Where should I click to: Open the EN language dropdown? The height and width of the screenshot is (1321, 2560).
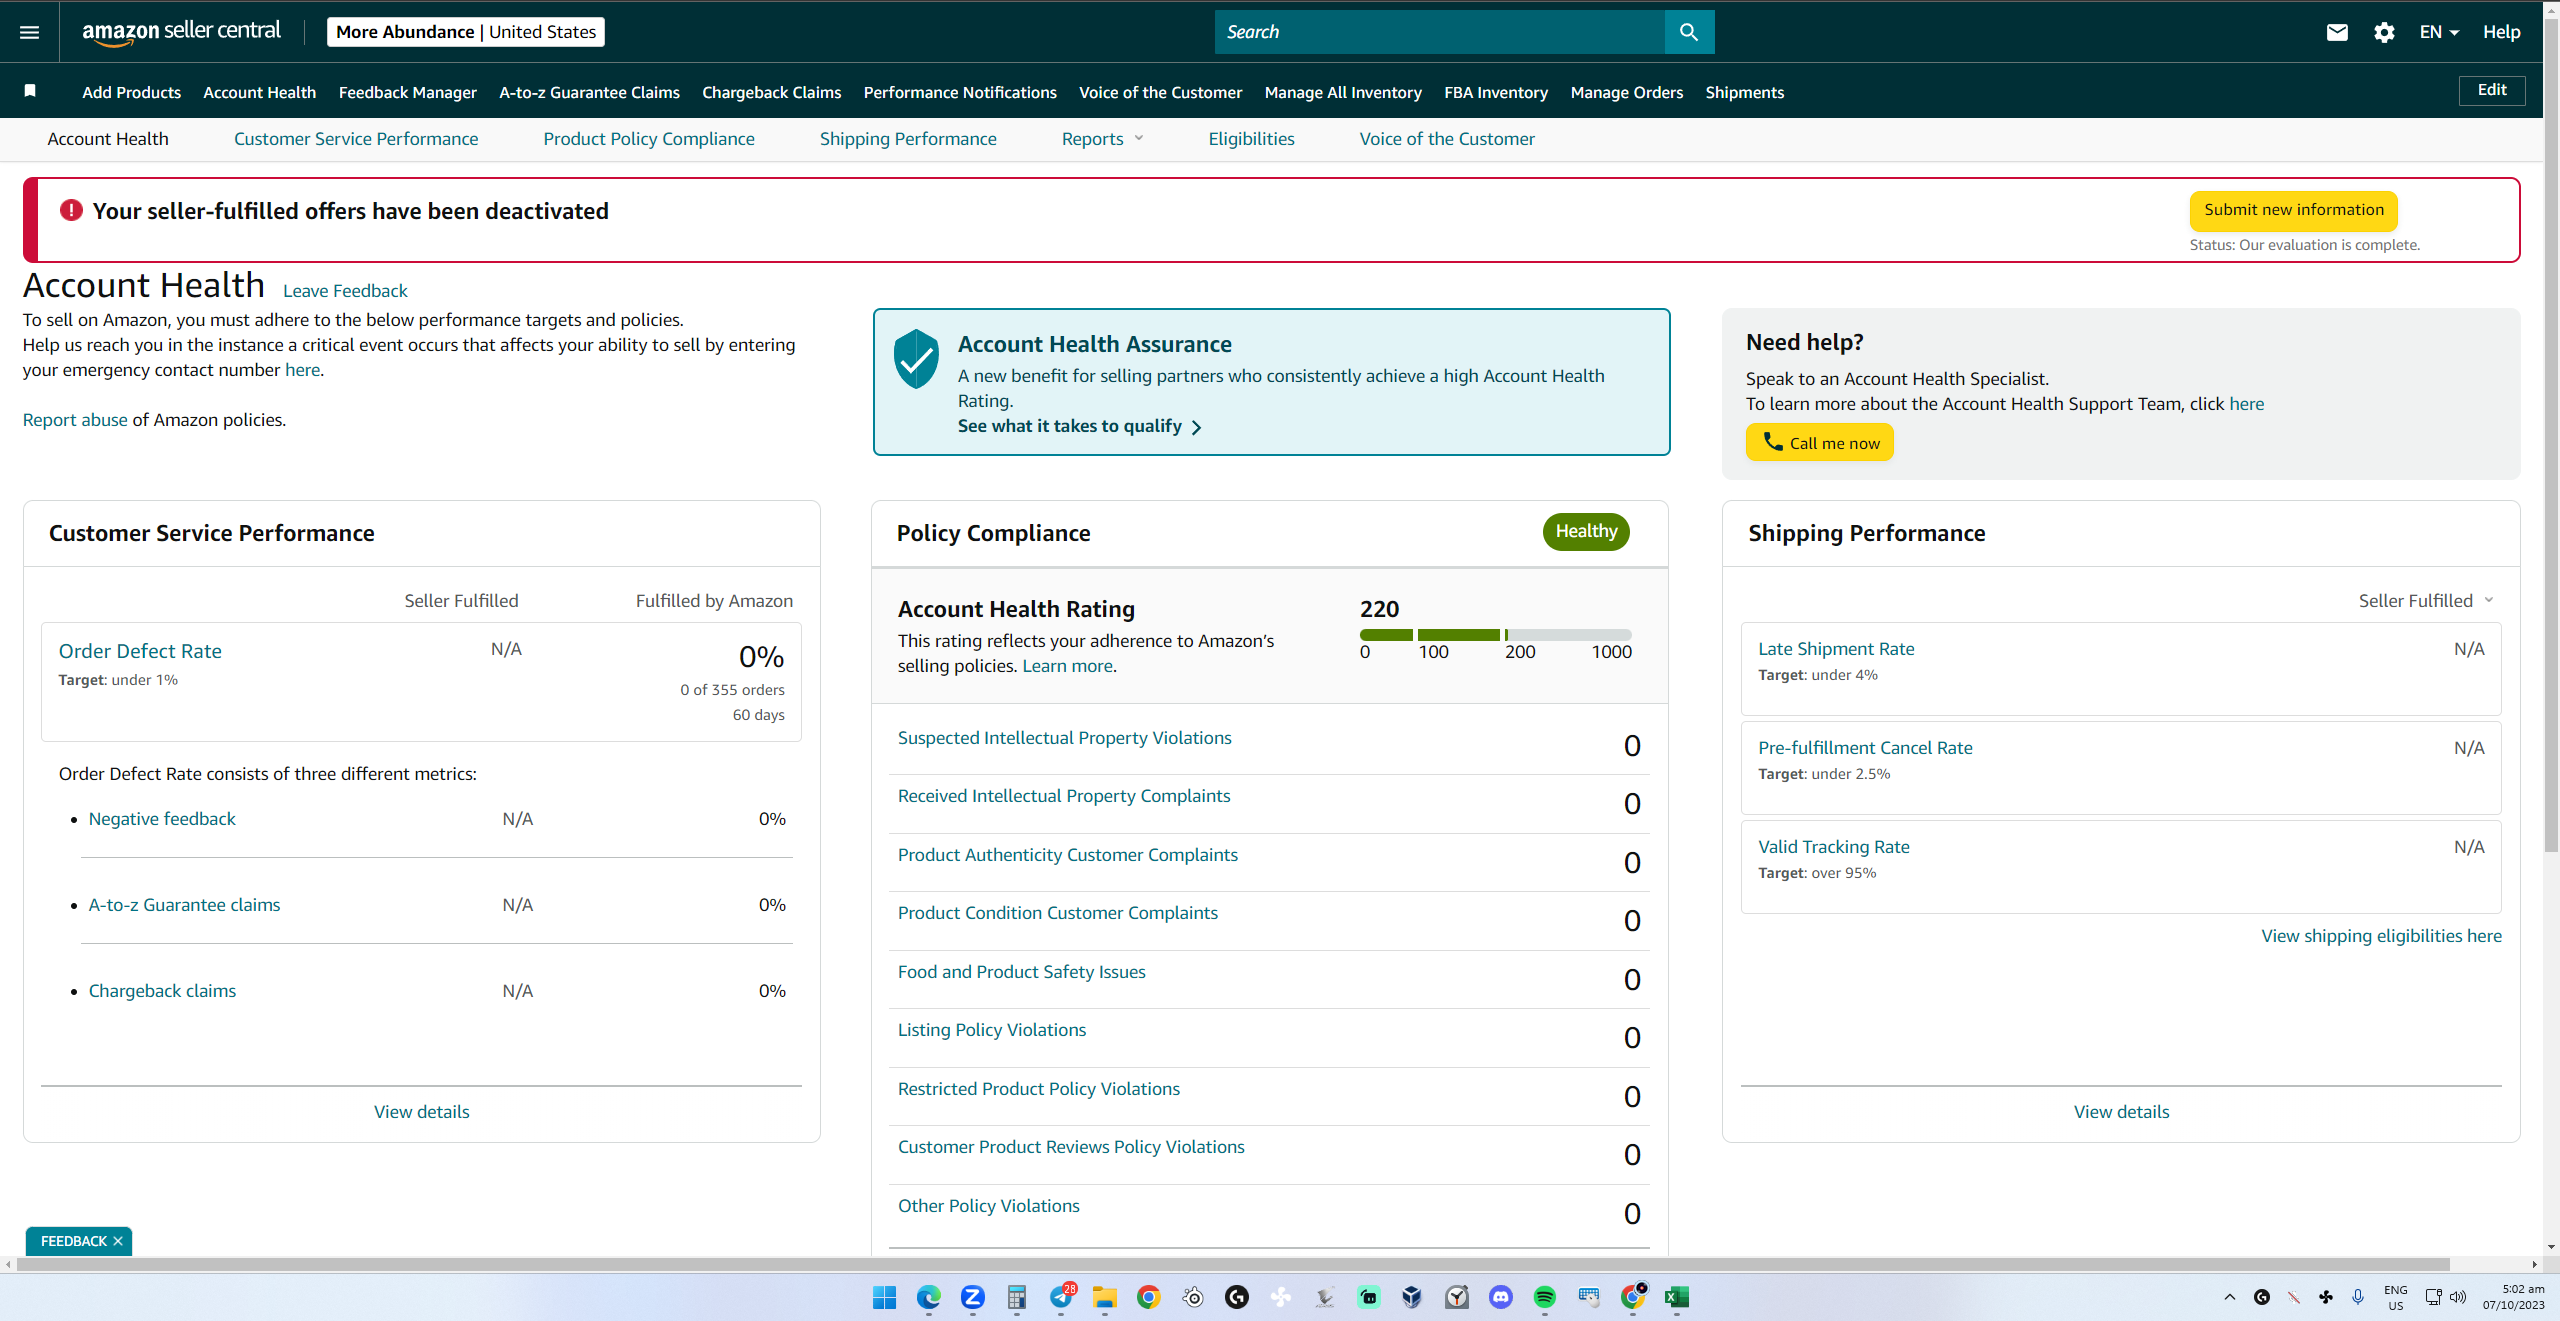coord(2439,32)
